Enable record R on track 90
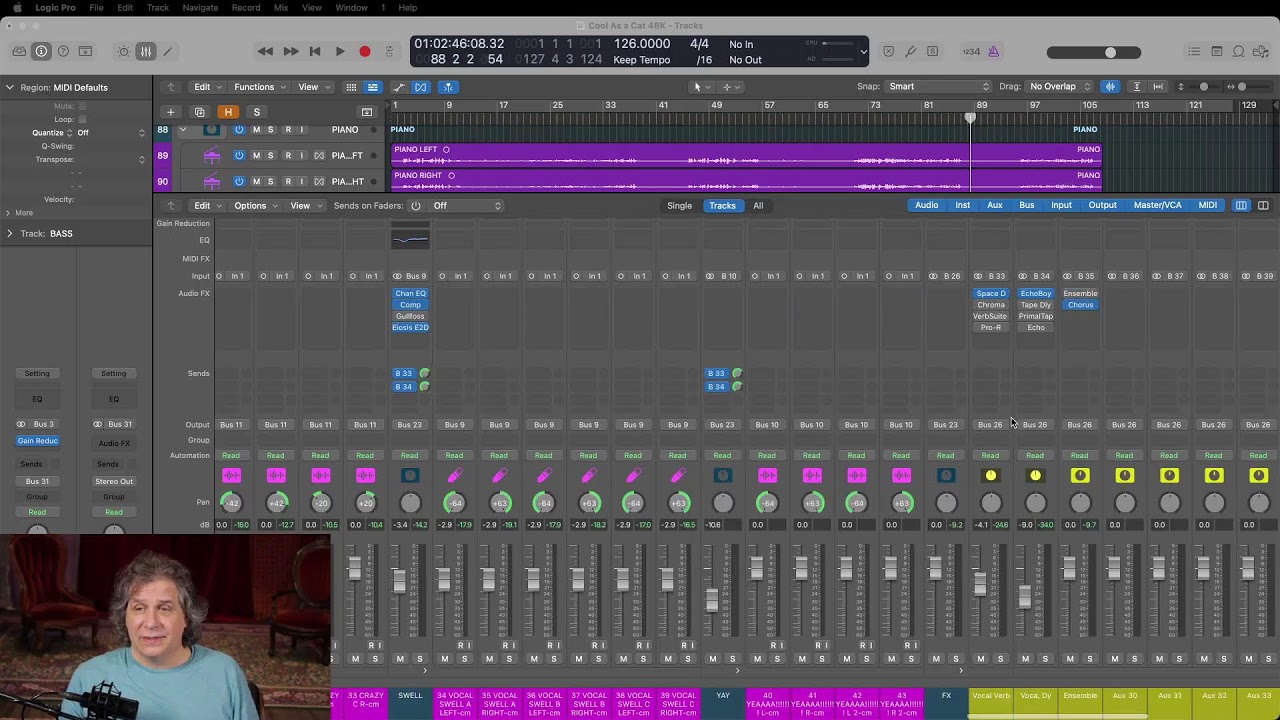Viewport: 1280px width, 720px height. [x=288, y=181]
